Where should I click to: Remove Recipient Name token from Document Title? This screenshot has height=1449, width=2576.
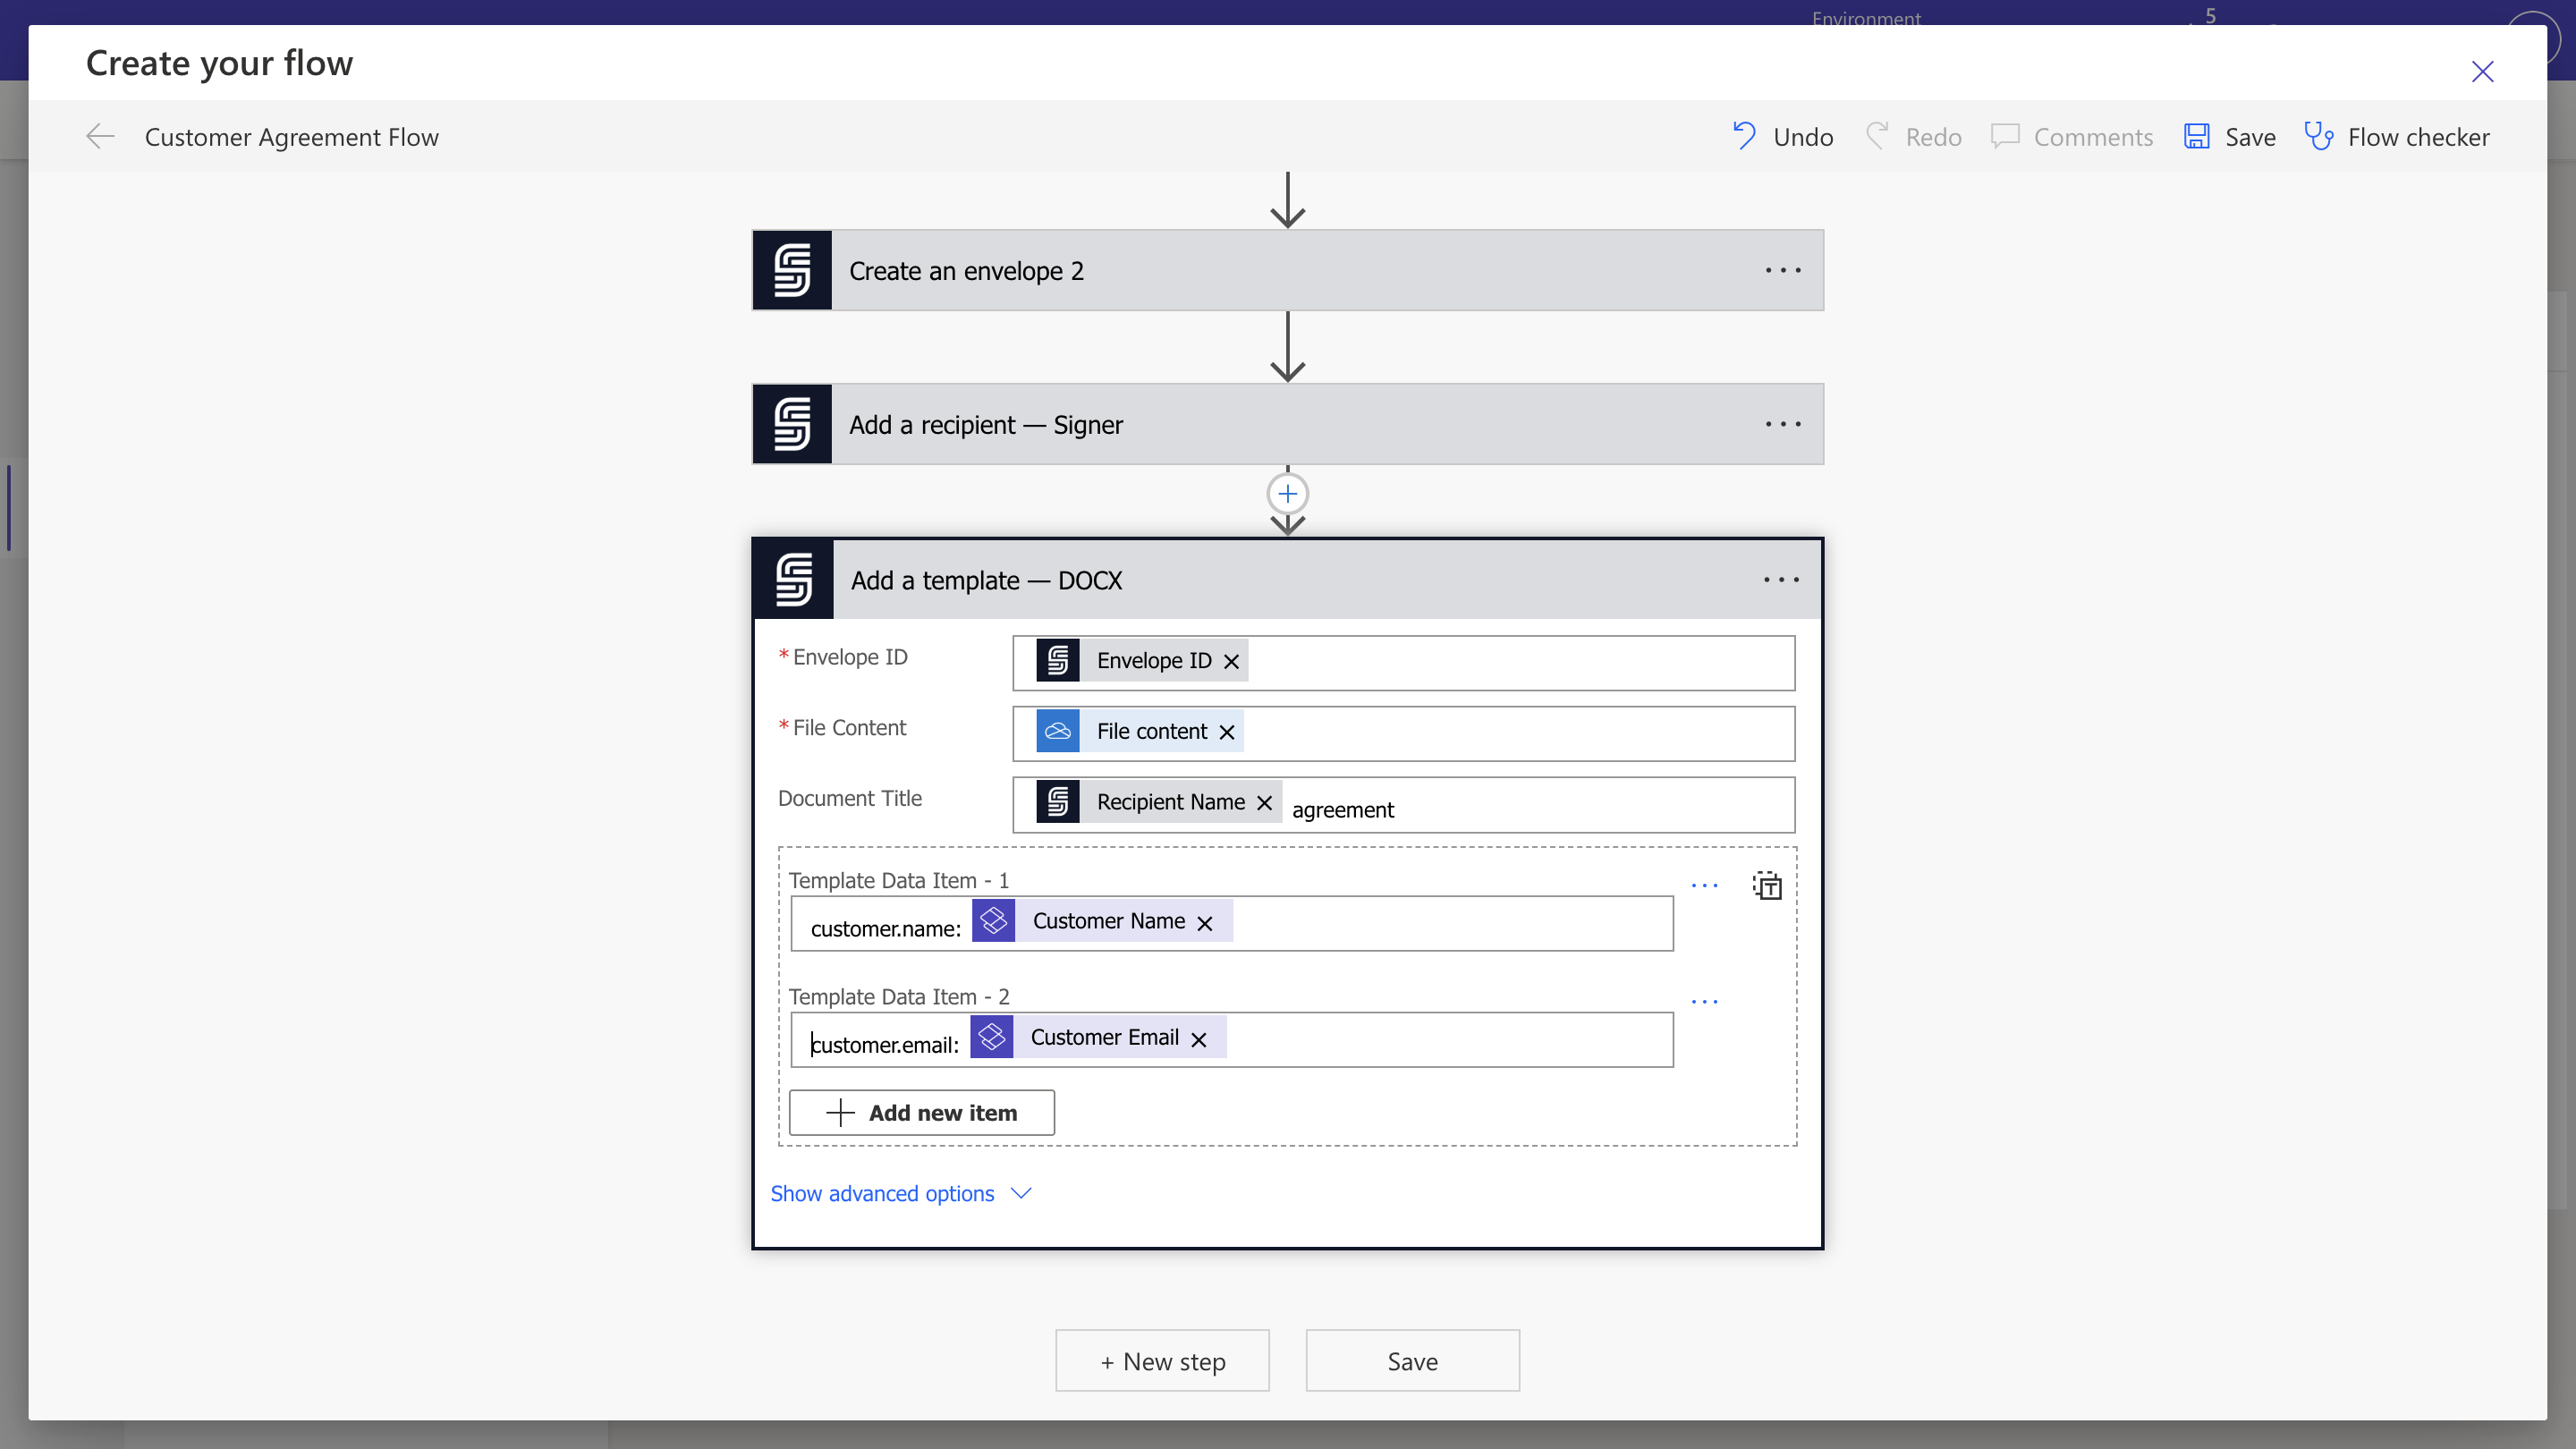coord(1264,803)
